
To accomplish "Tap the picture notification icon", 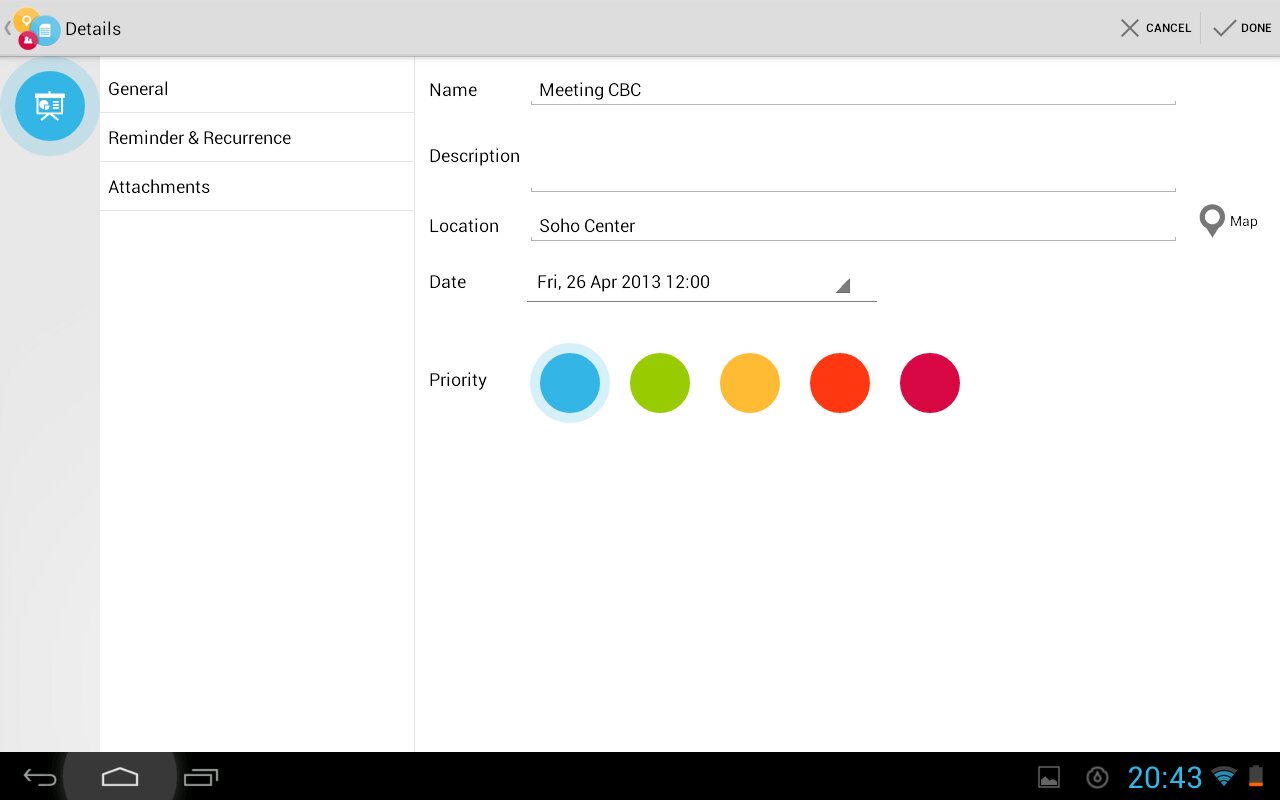I will point(1049,777).
